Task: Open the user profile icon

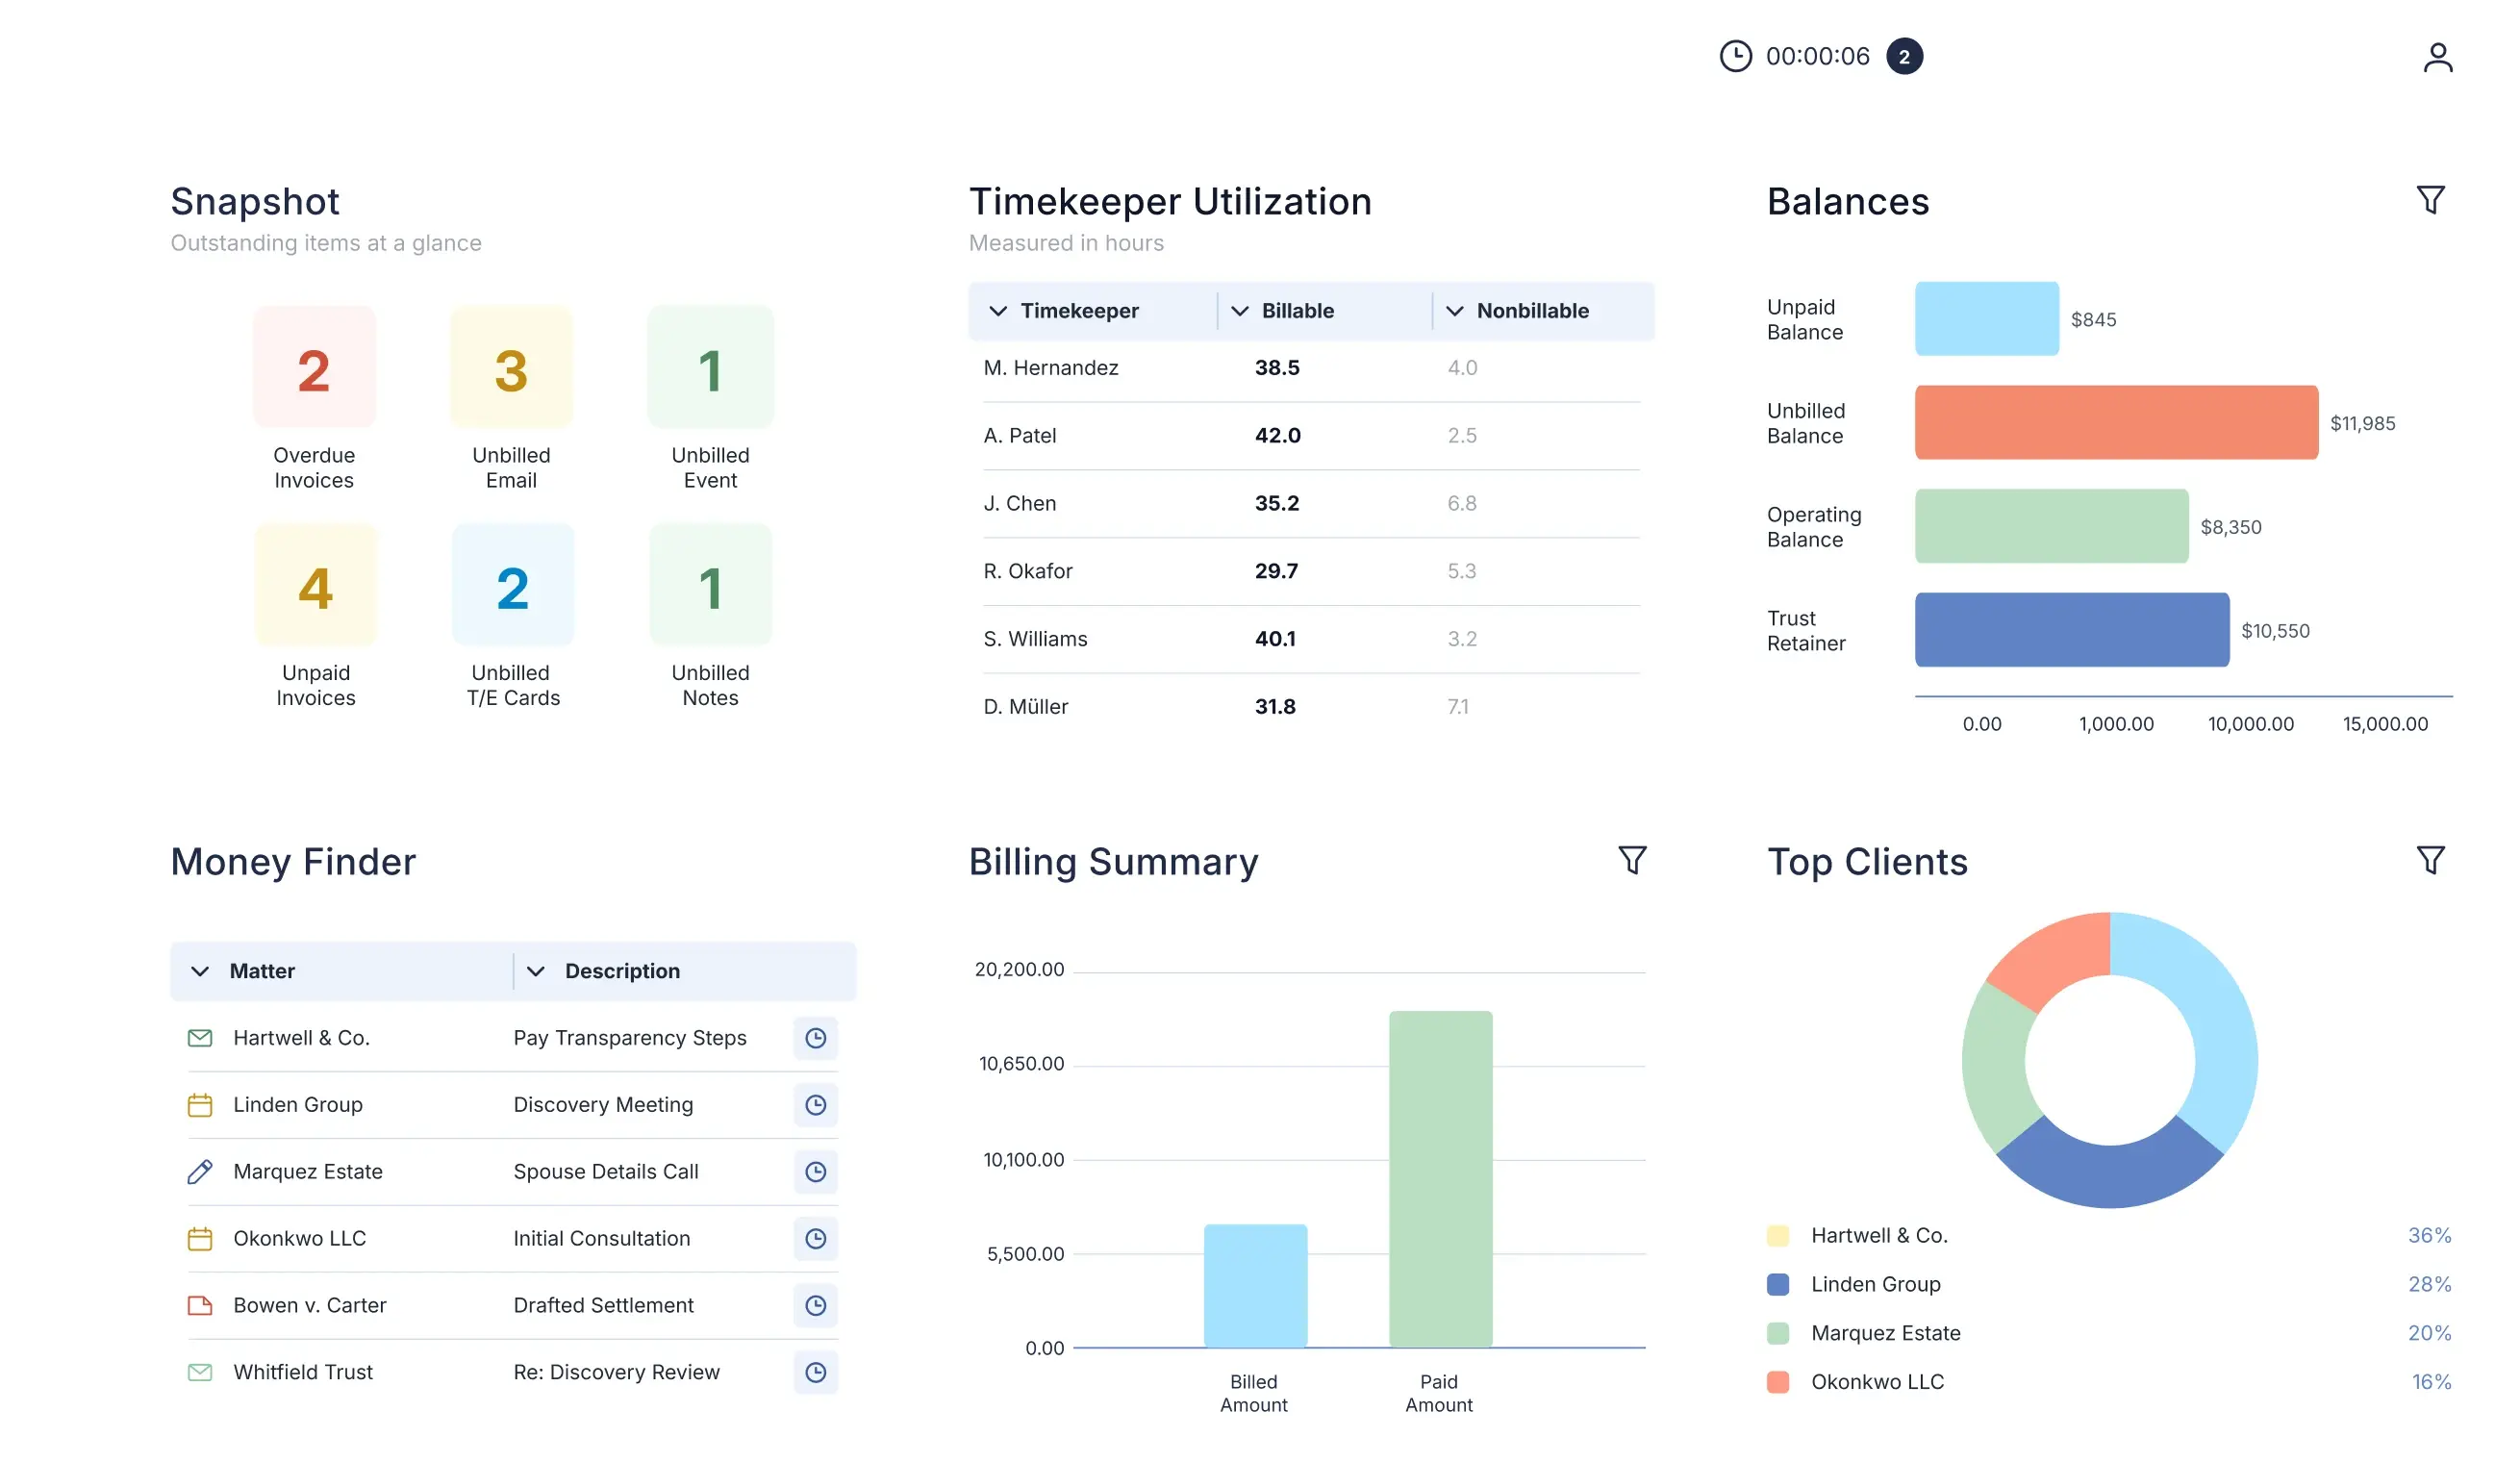Action: point(2437,57)
